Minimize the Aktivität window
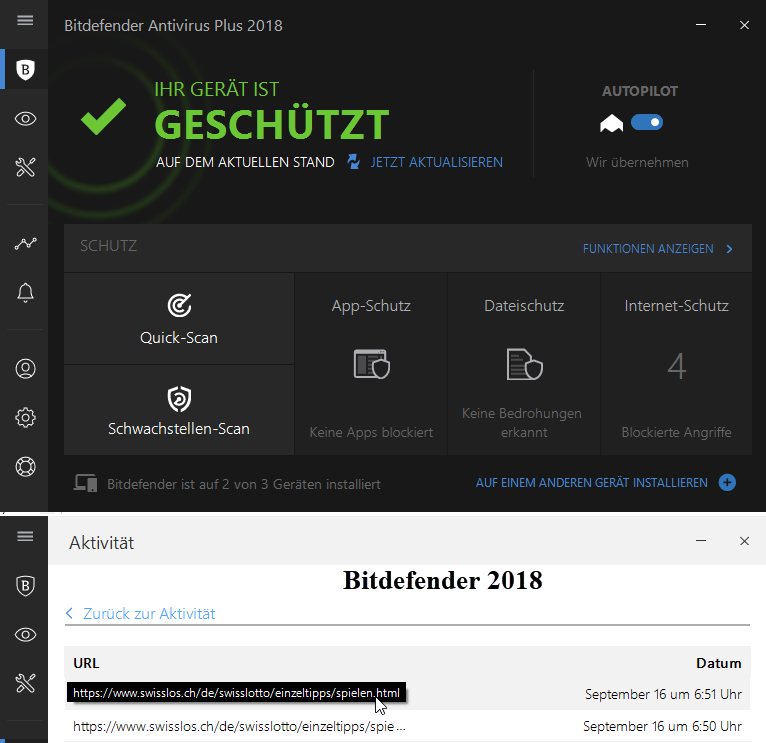 (x=701, y=541)
